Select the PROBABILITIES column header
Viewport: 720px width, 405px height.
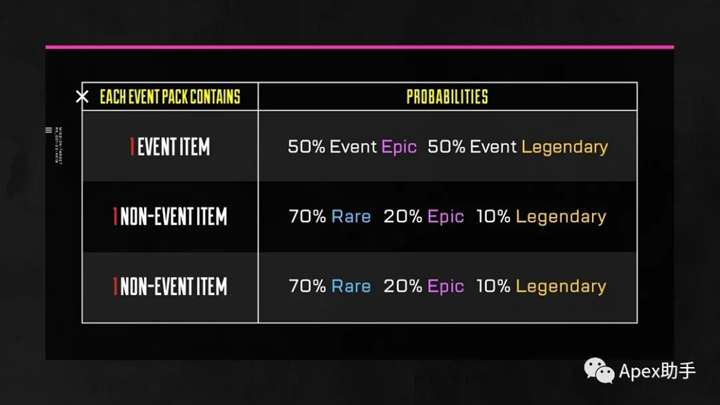pyautogui.click(x=447, y=97)
